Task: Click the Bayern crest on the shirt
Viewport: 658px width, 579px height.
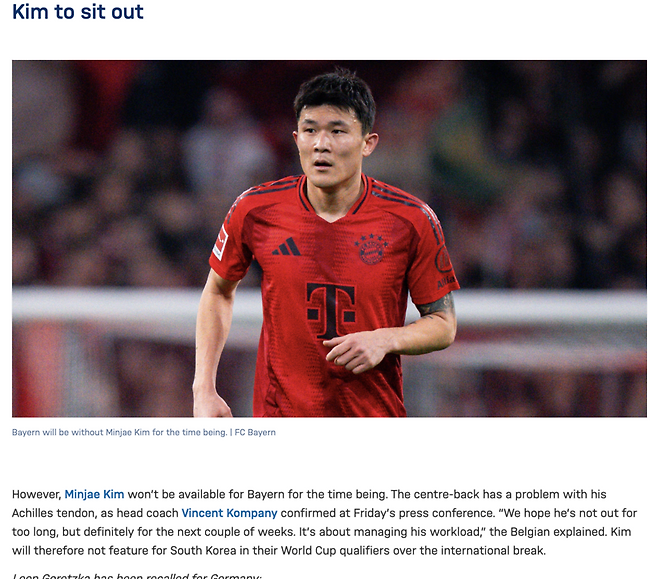Action: 371,250
